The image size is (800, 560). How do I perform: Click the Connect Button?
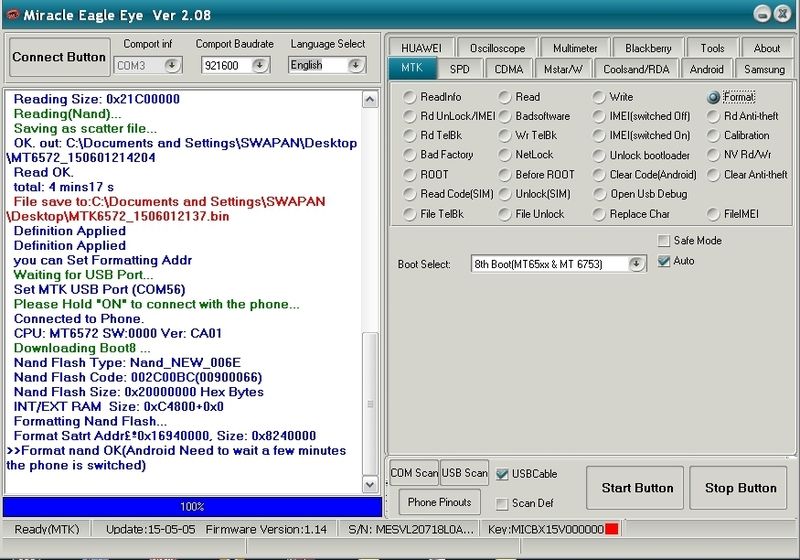point(59,57)
